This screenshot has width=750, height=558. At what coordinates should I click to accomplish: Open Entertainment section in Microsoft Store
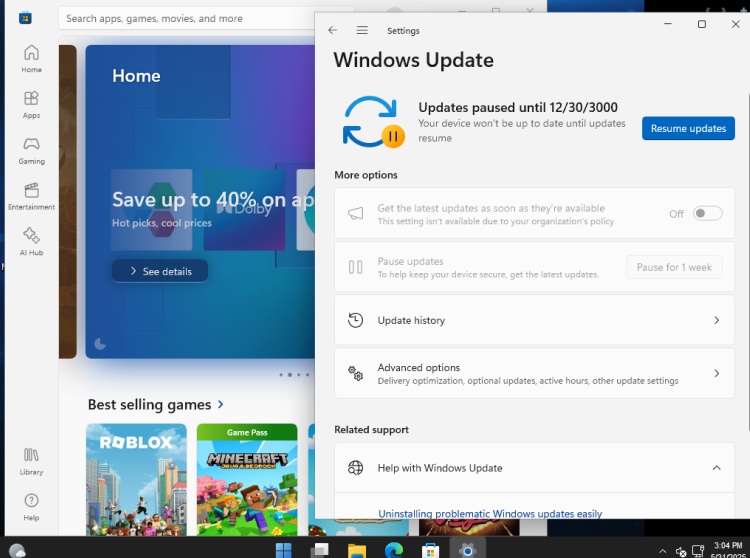[31, 196]
